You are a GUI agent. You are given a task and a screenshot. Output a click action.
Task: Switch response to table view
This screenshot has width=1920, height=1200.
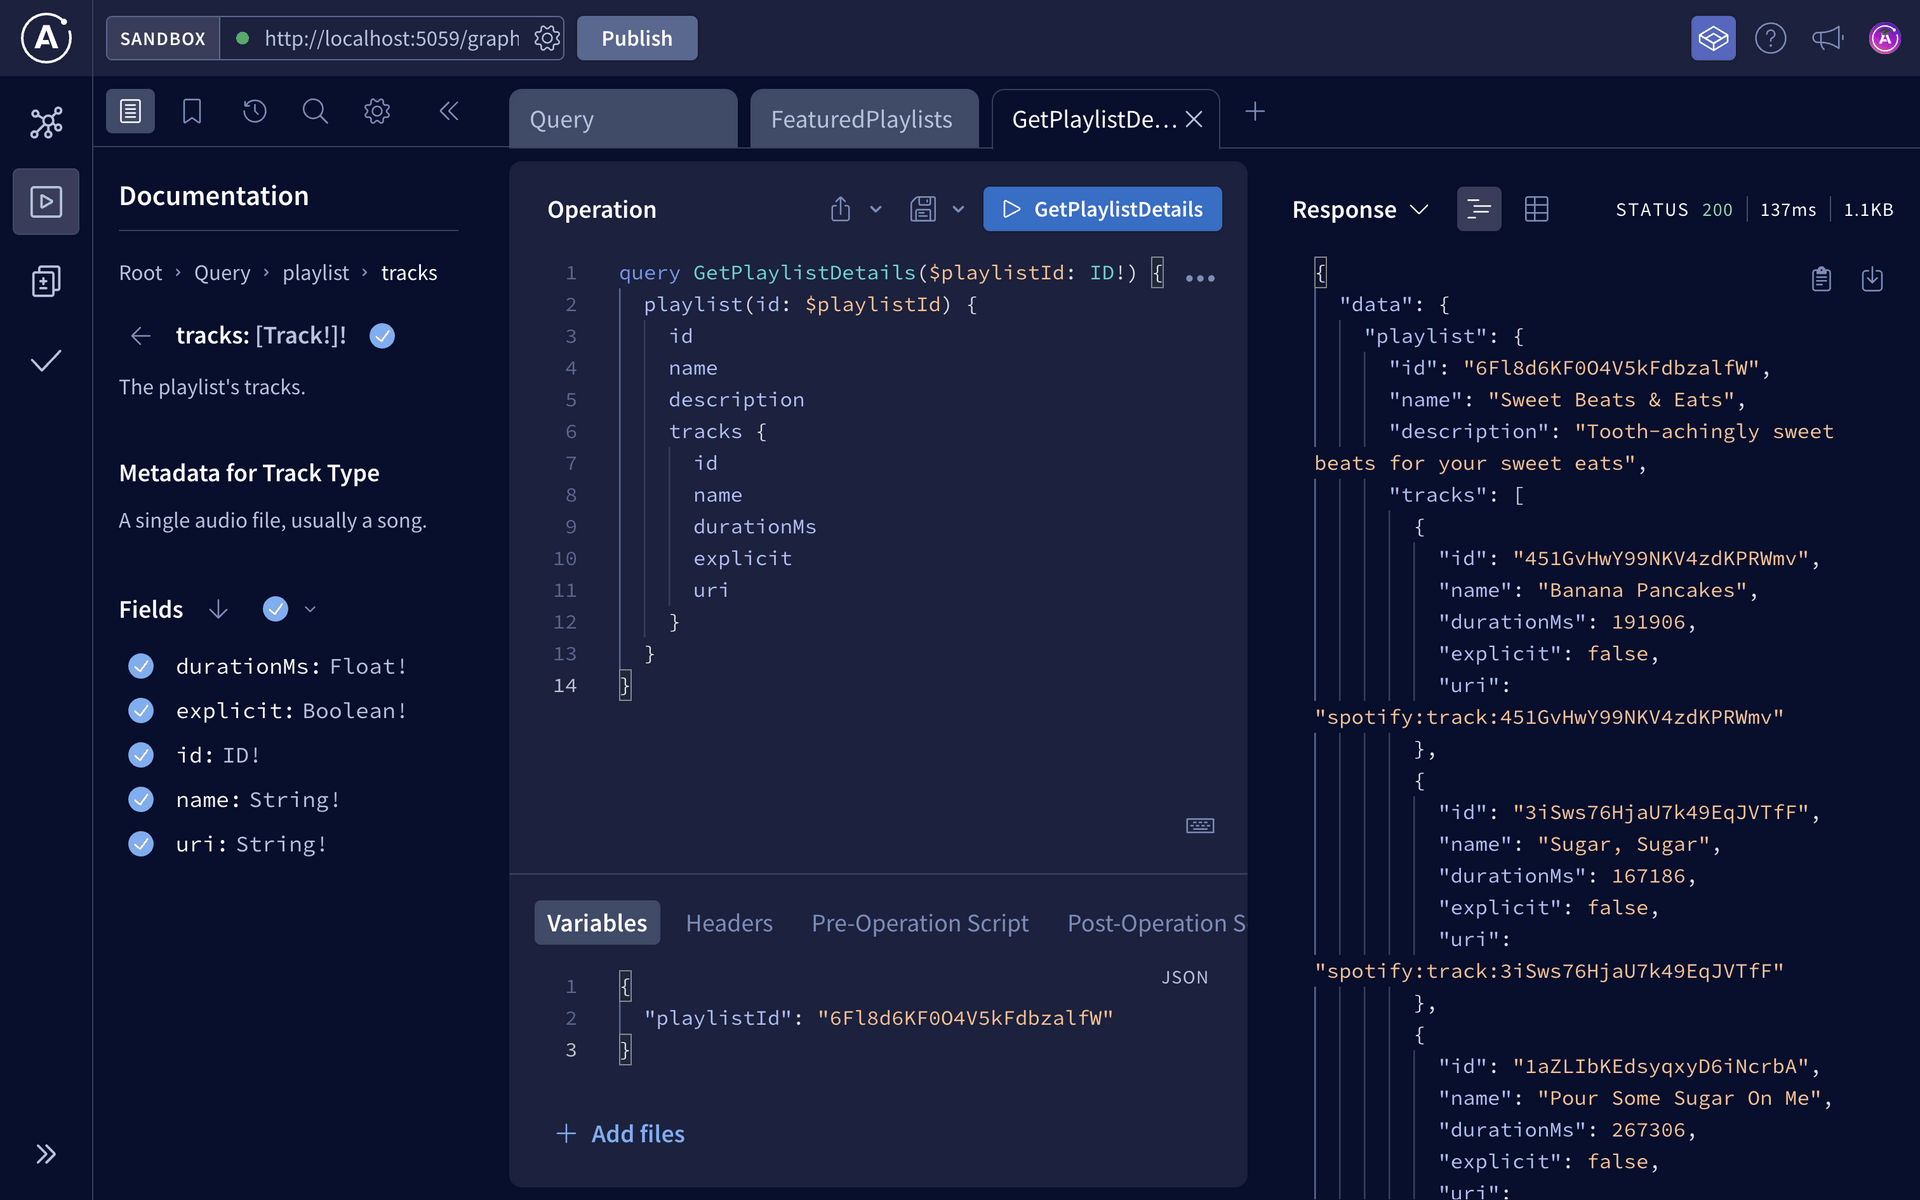pos(1537,209)
